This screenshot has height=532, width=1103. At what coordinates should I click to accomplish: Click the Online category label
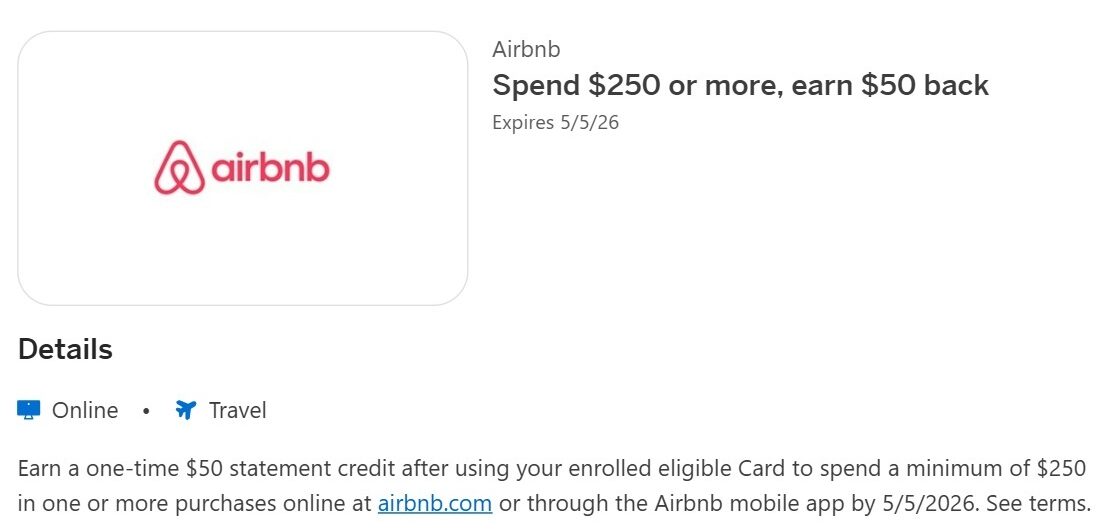(85, 410)
